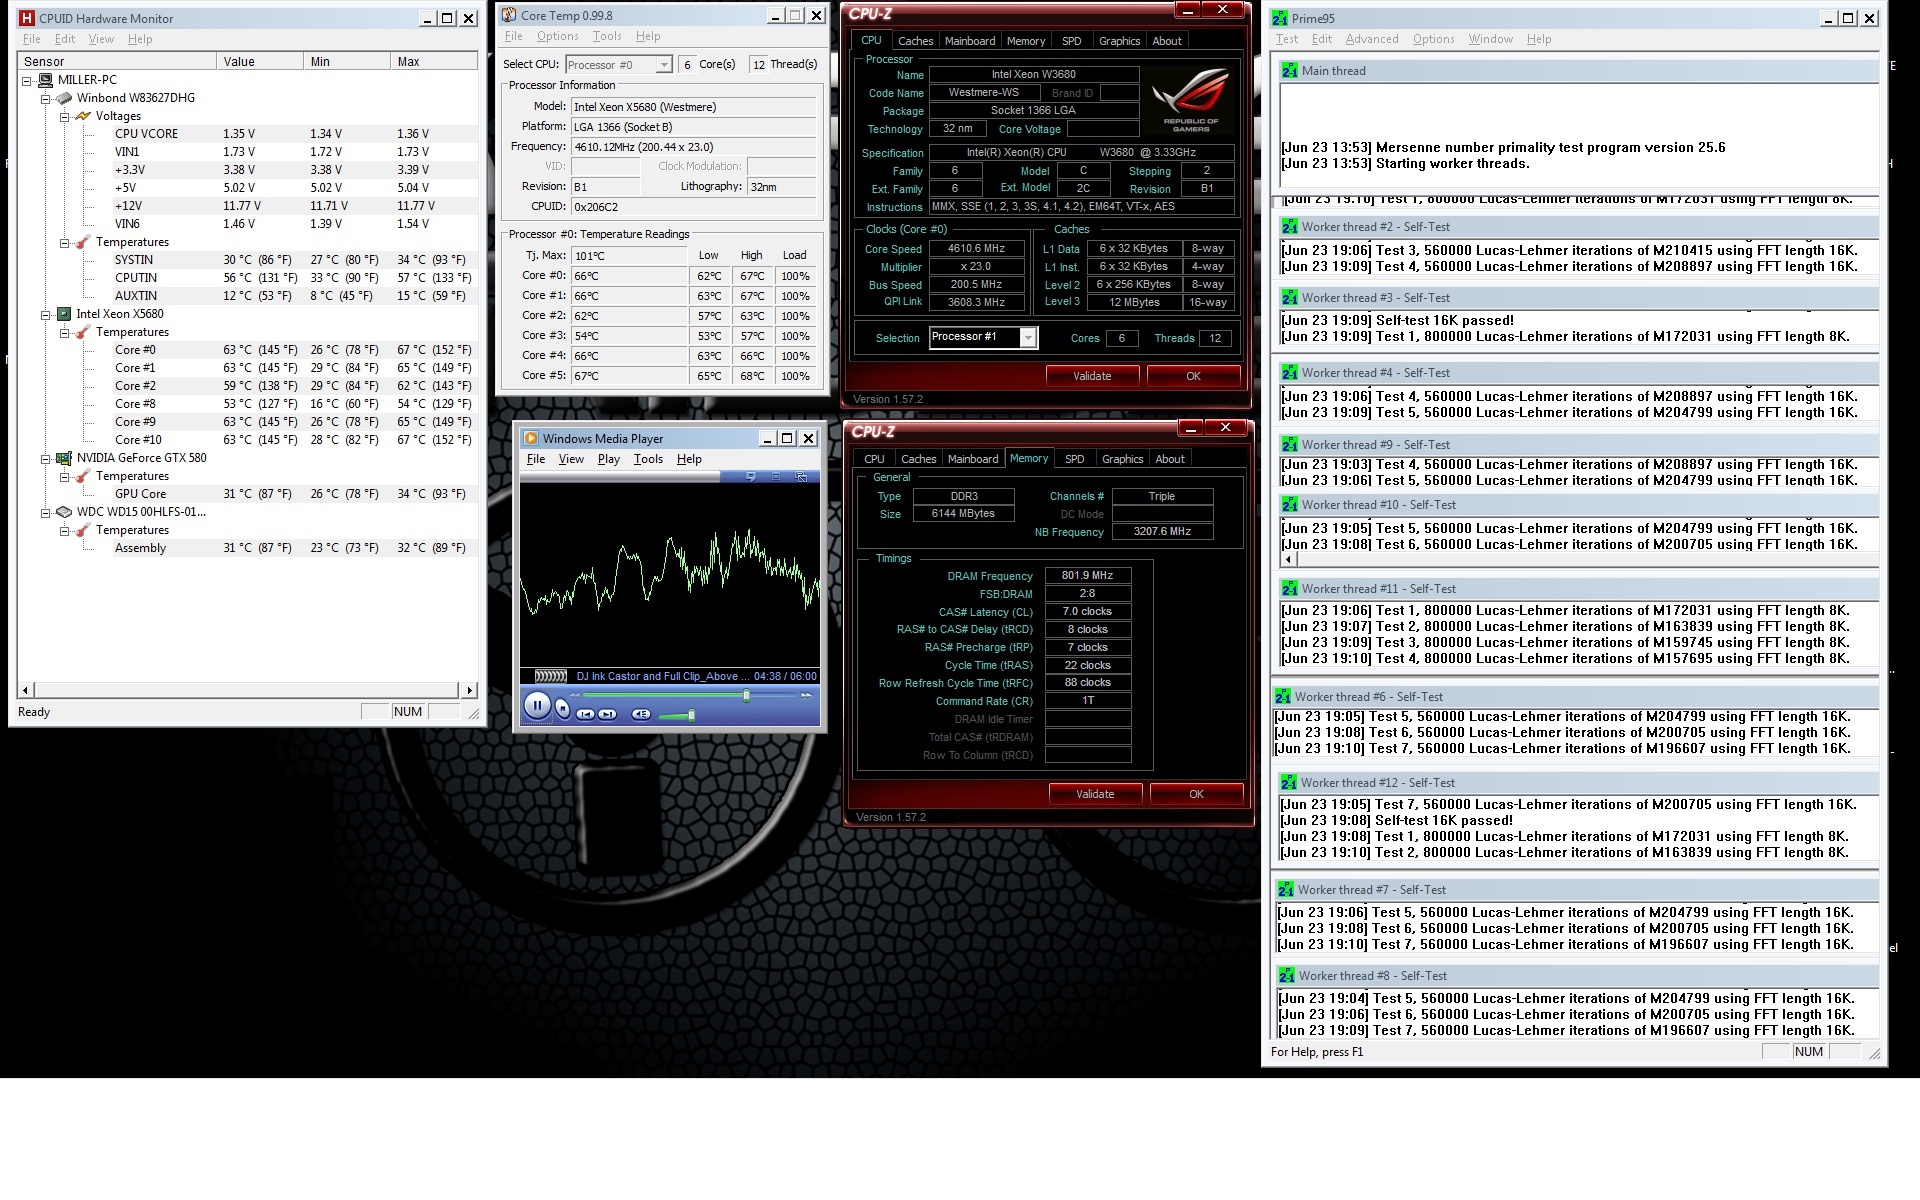The image size is (1920, 1200).
Task: Collapse the Winbond W83627DHG tree node
Action: tap(46, 98)
